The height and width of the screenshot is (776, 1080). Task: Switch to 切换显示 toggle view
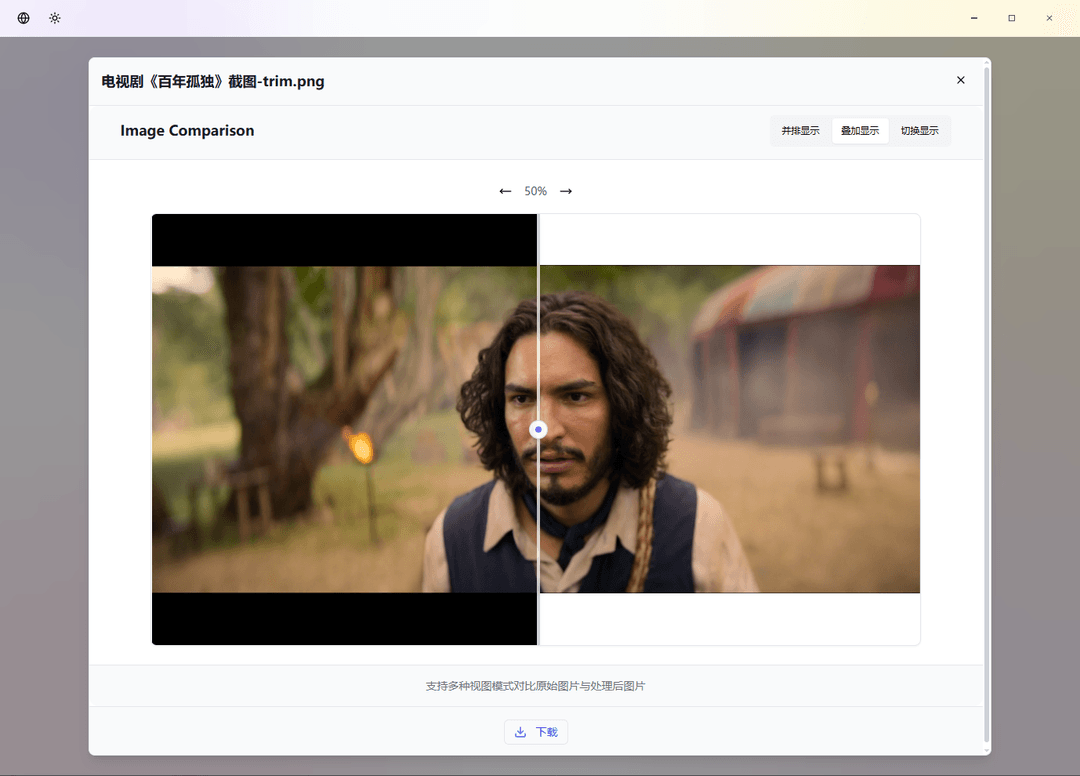(919, 131)
